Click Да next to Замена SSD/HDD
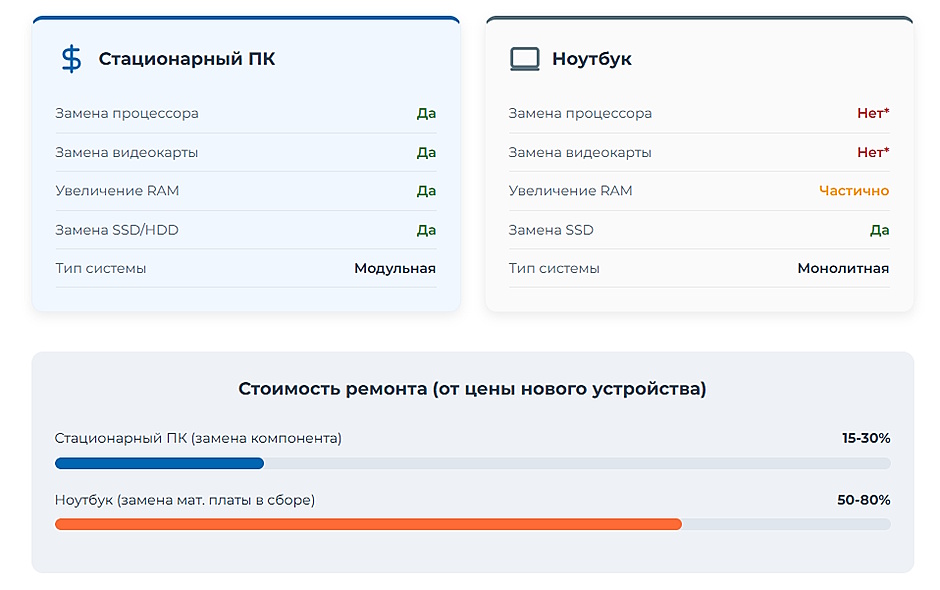This screenshot has height=590, width=940. pos(426,230)
